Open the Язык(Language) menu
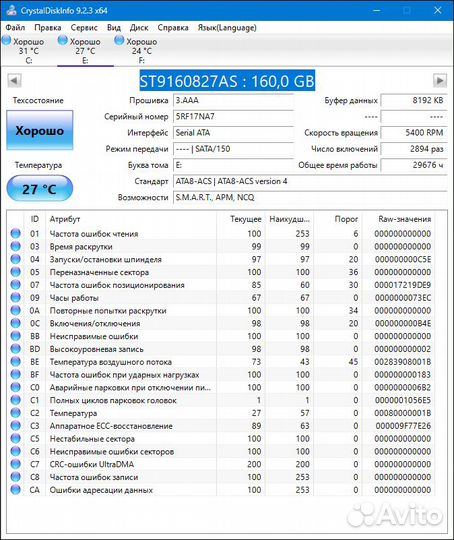The height and width of the screenshot is (540, 454). click(x=227, y=28)
